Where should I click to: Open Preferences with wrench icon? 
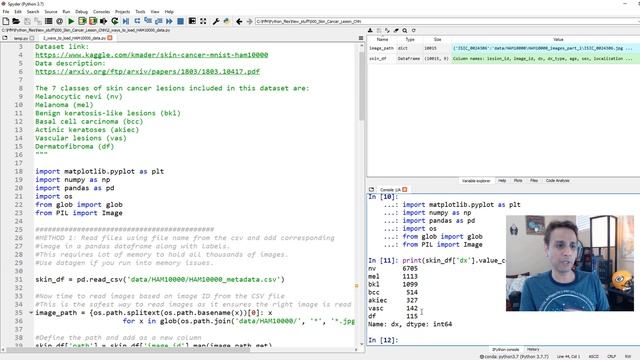tap(216, 21)
